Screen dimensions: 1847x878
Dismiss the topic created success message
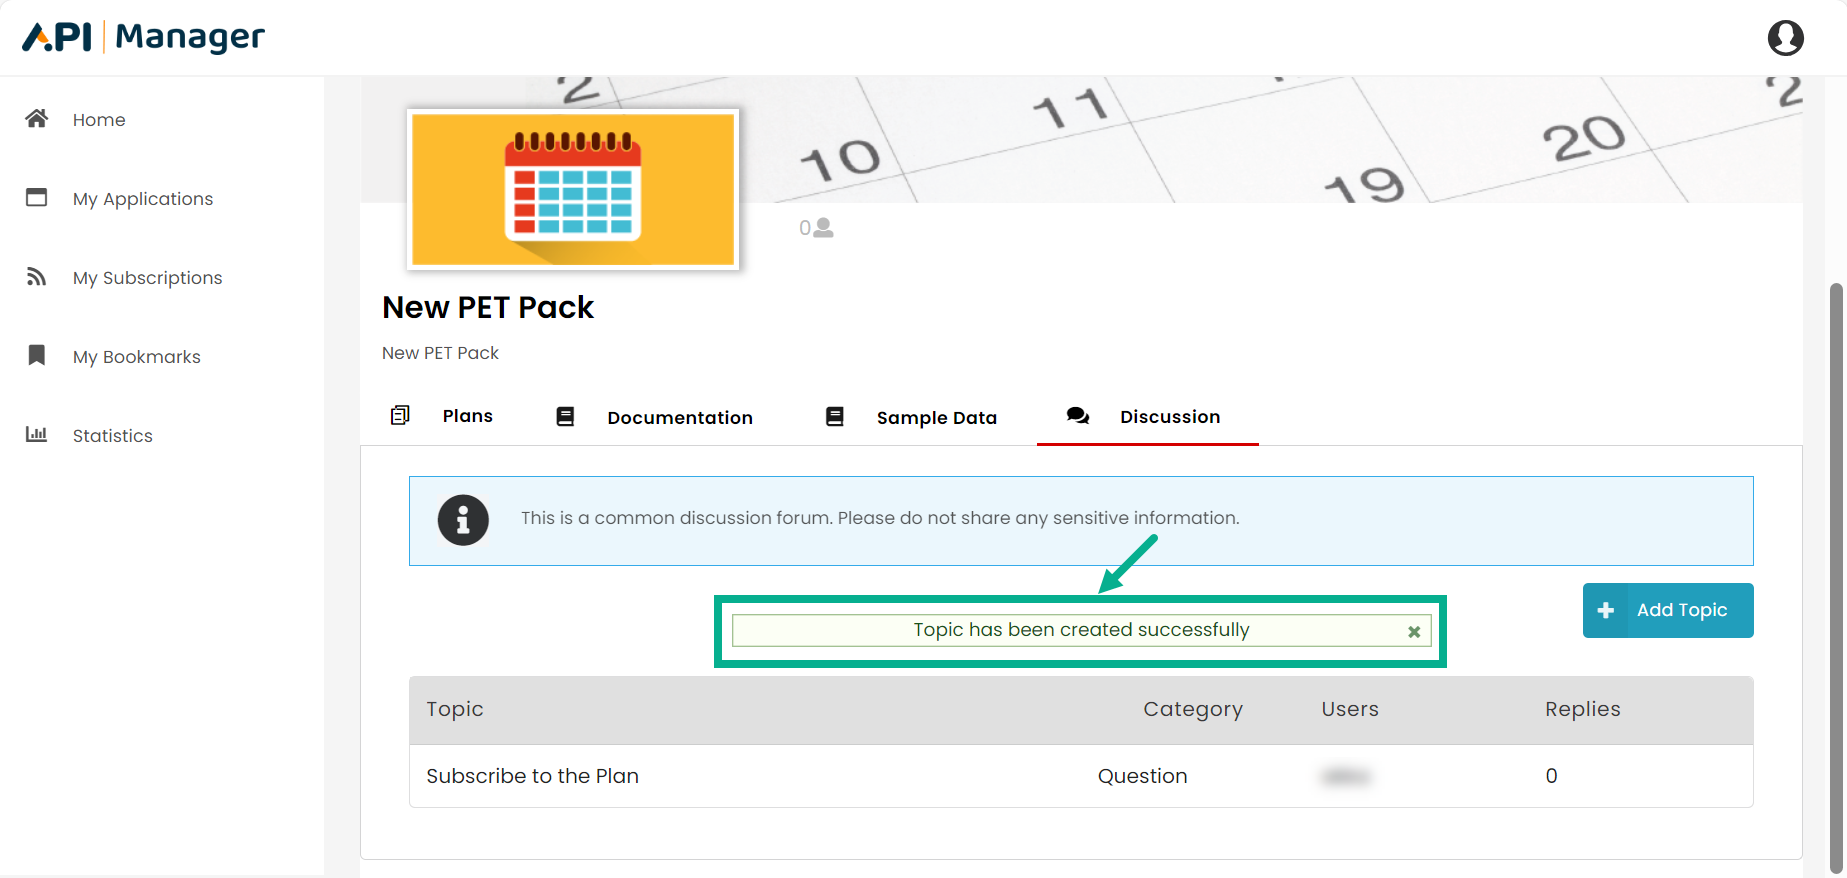(x=1414, y=632)
